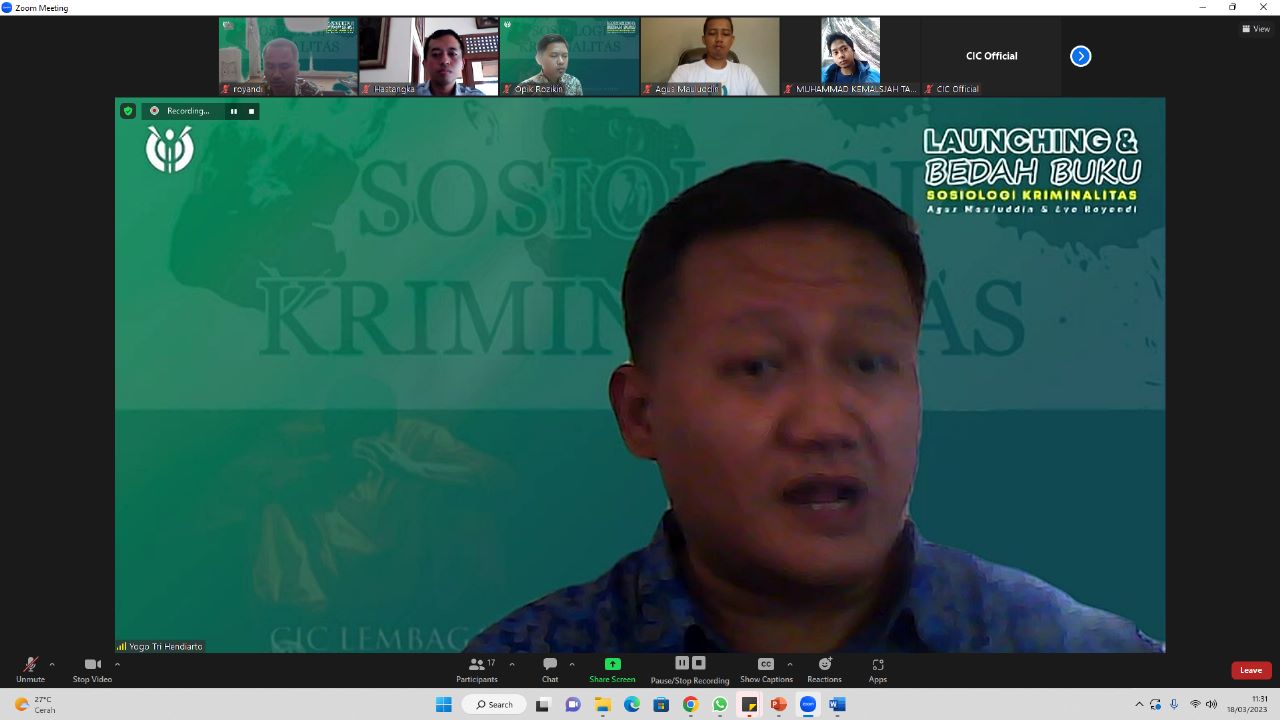The image size is (1280, 720).
Task: Open the Windows Start menu
Action: tap(444, 704)
